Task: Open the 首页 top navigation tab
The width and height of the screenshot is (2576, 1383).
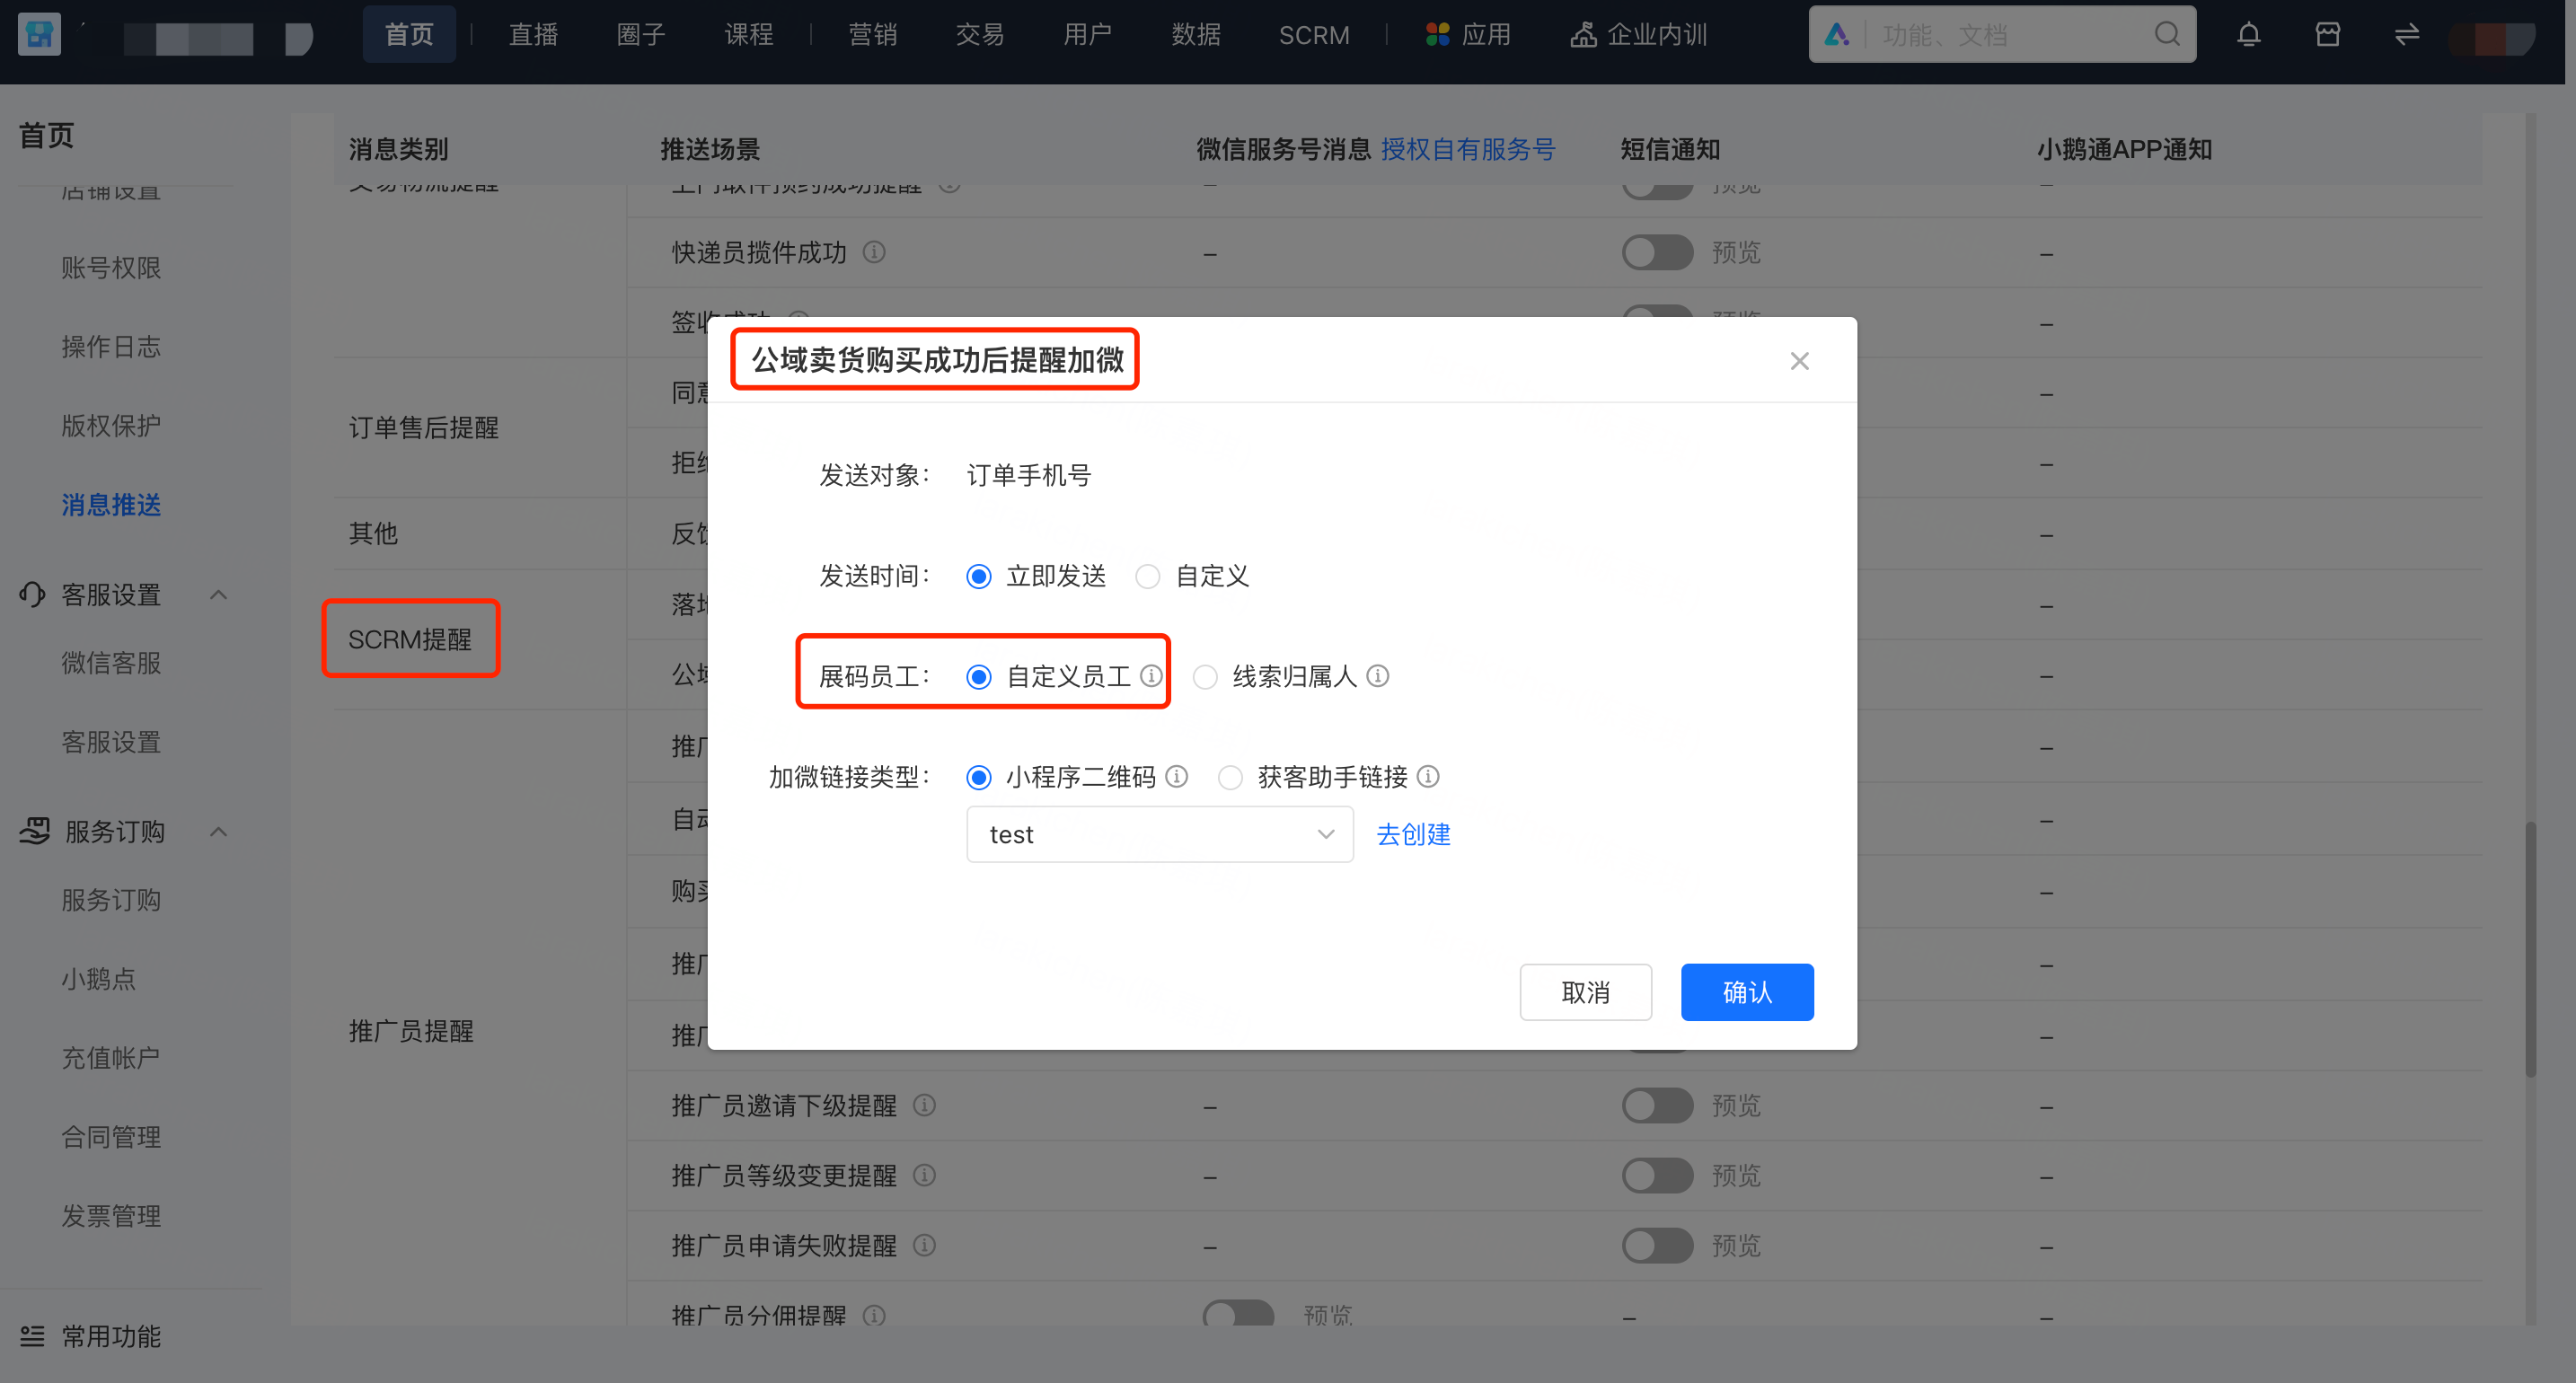Action: [x=409, y=35]
